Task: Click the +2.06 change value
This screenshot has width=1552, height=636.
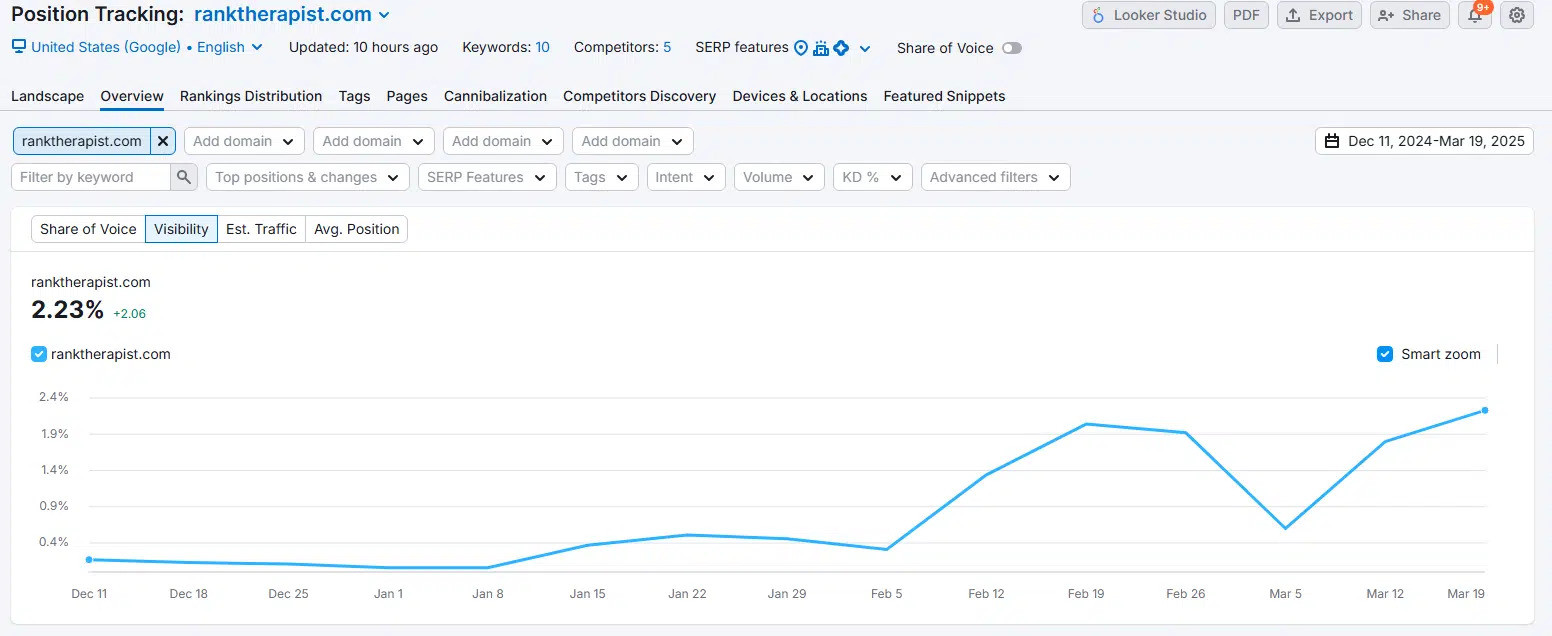Action: coord(130,313)
